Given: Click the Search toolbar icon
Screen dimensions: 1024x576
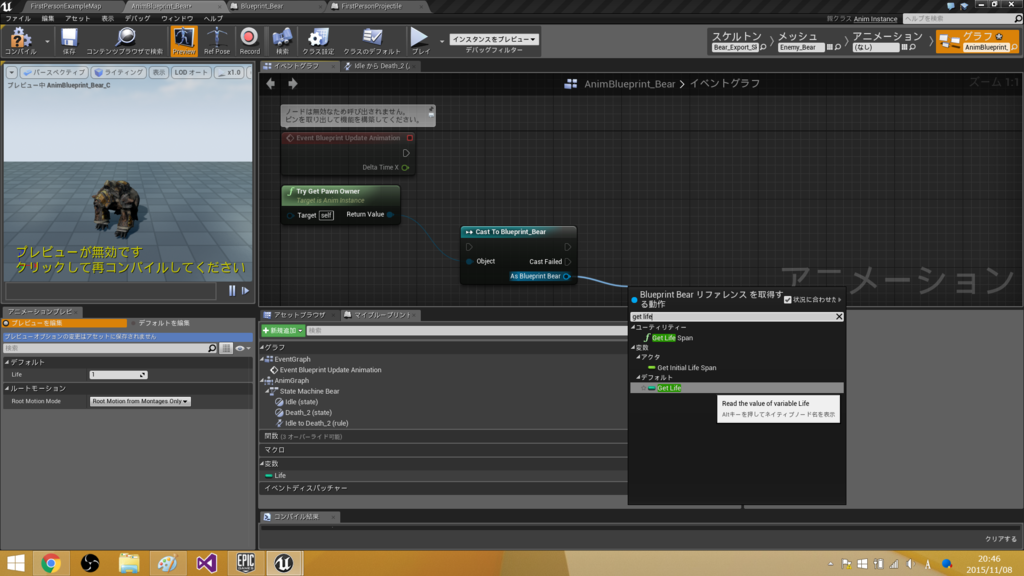Looking at the screenshot, I should pyautogui.click(x=282, y=40).
